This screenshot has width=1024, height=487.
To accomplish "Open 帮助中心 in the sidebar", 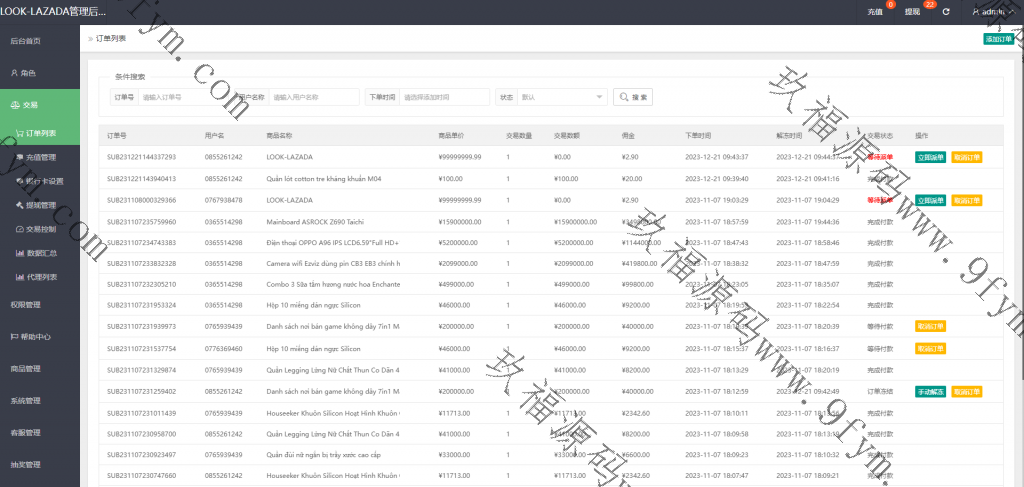I will (x=30, y=337).
